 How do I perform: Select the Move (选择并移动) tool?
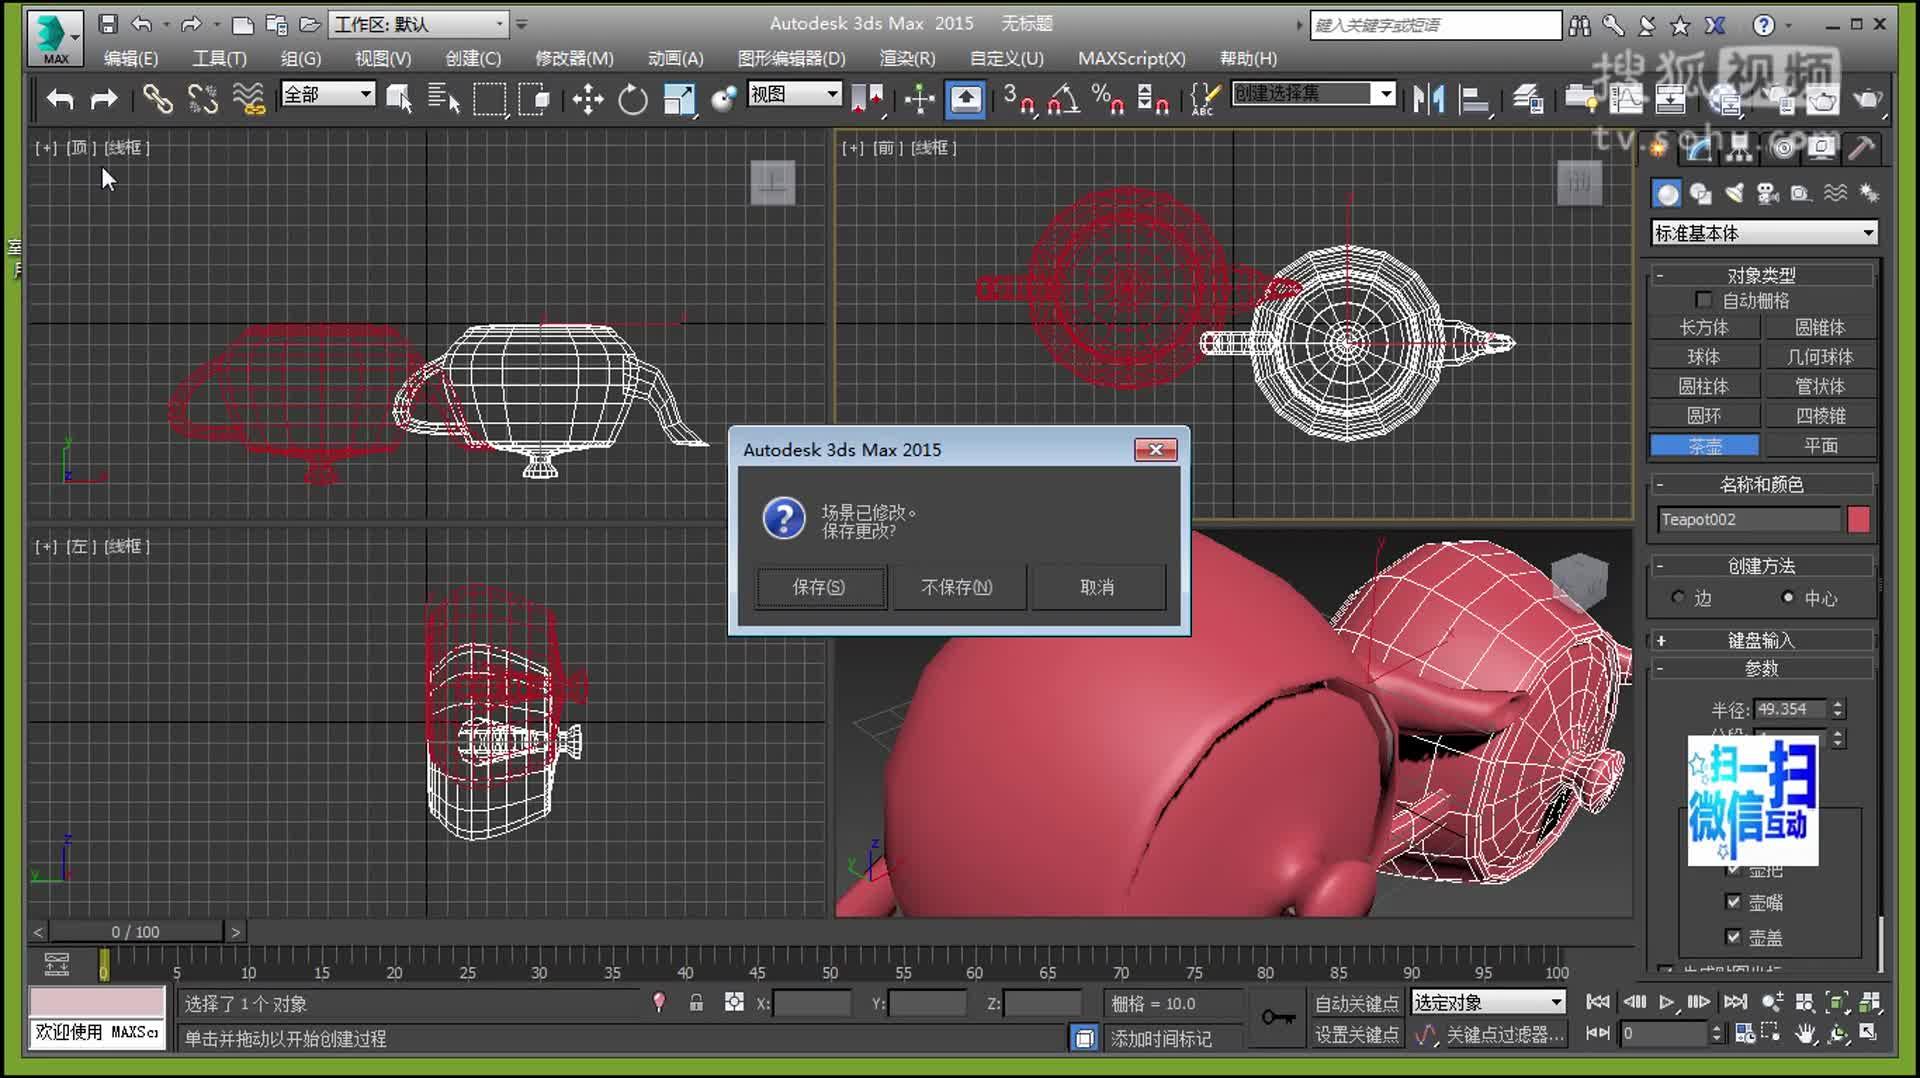click(588, 99)
